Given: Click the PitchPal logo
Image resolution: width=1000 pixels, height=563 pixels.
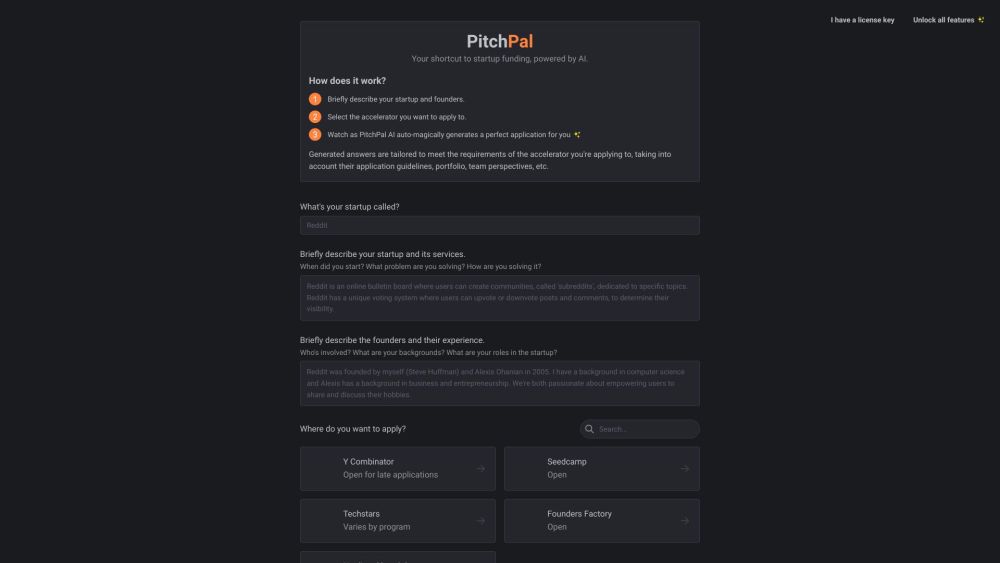Looking at the screenshot, I should click(499, 42).
